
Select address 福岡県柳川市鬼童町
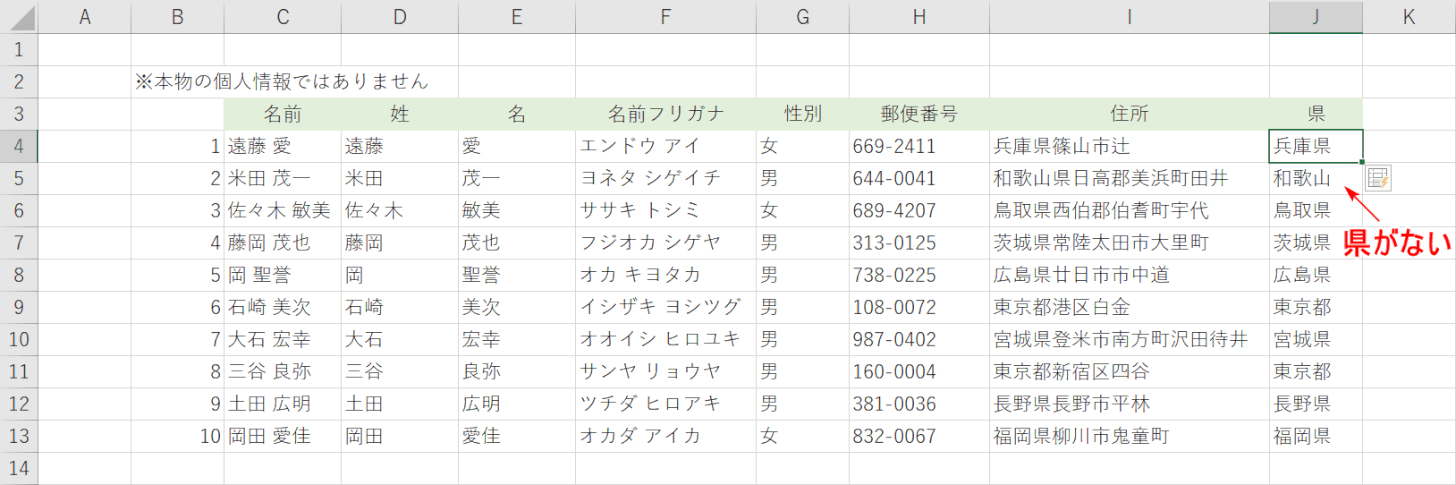point(1129,437)
